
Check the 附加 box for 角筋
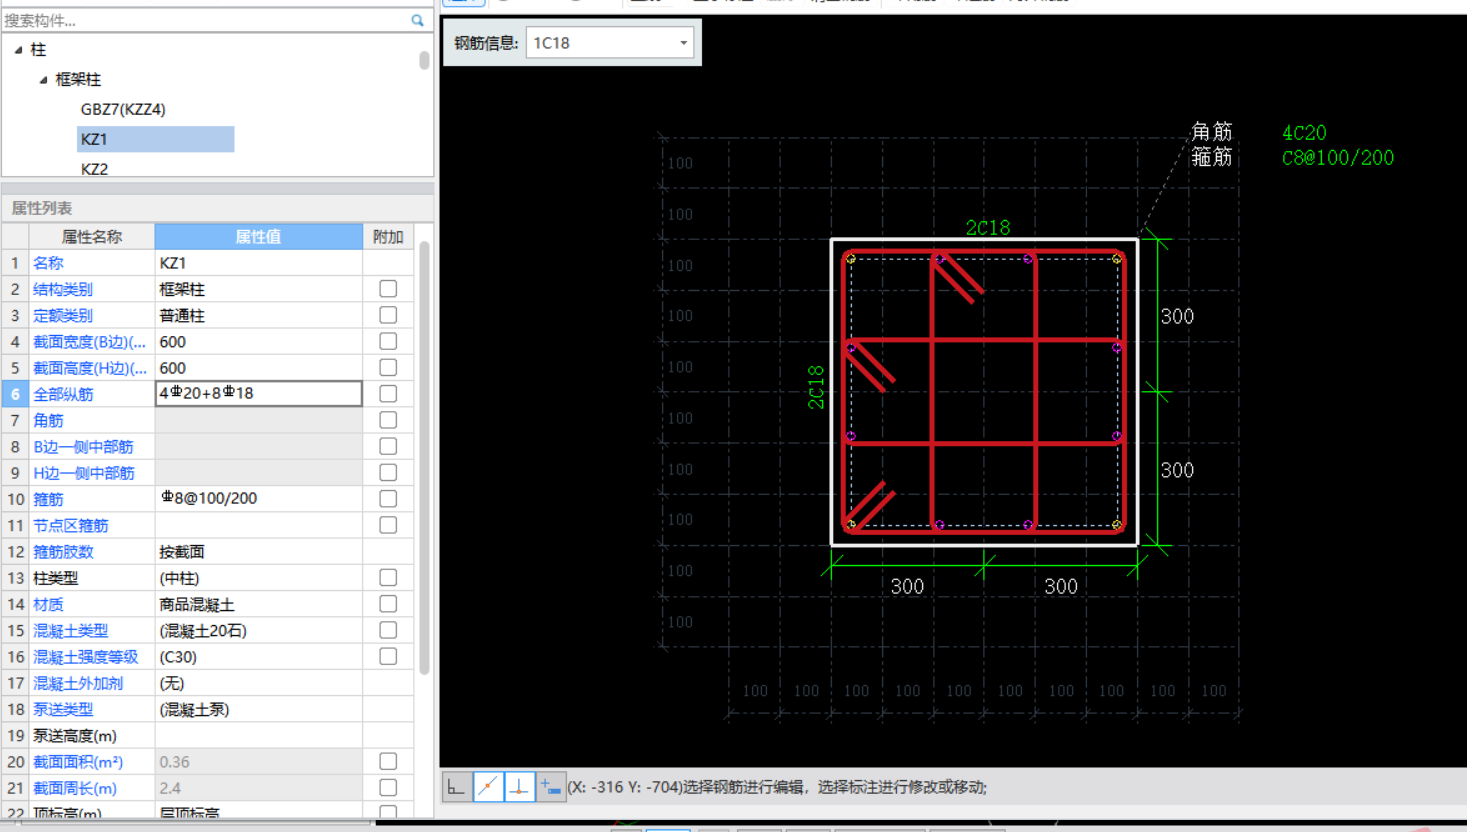click(388, 420)
